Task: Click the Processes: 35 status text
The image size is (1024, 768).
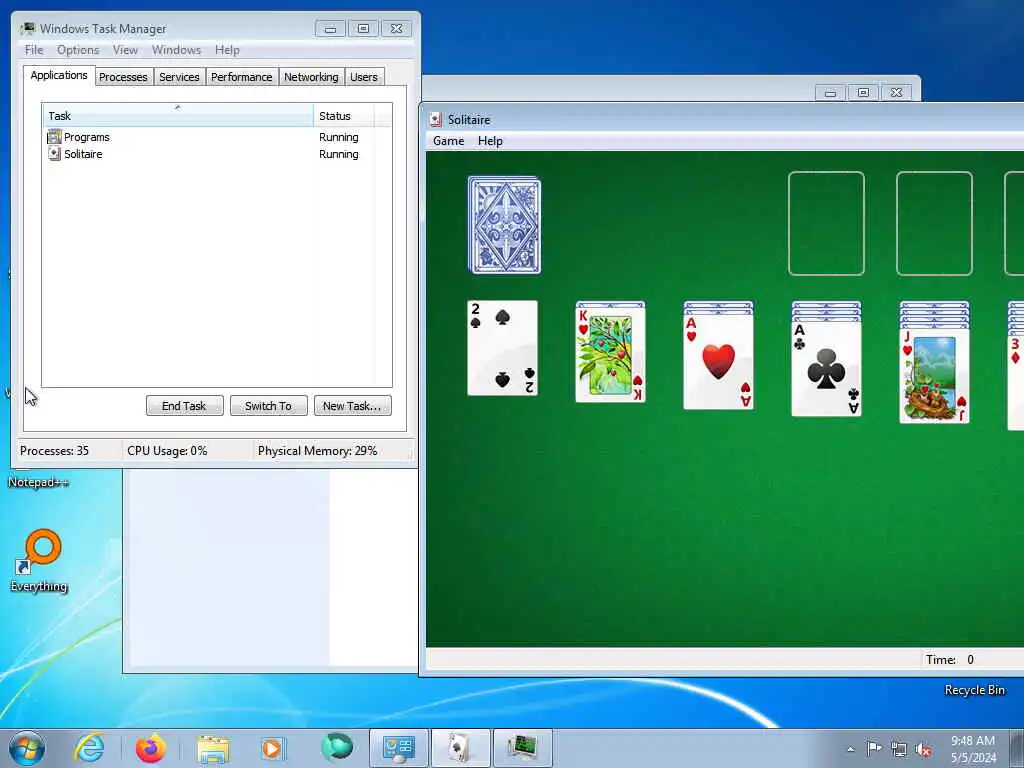Action: [x=54, y=451]
